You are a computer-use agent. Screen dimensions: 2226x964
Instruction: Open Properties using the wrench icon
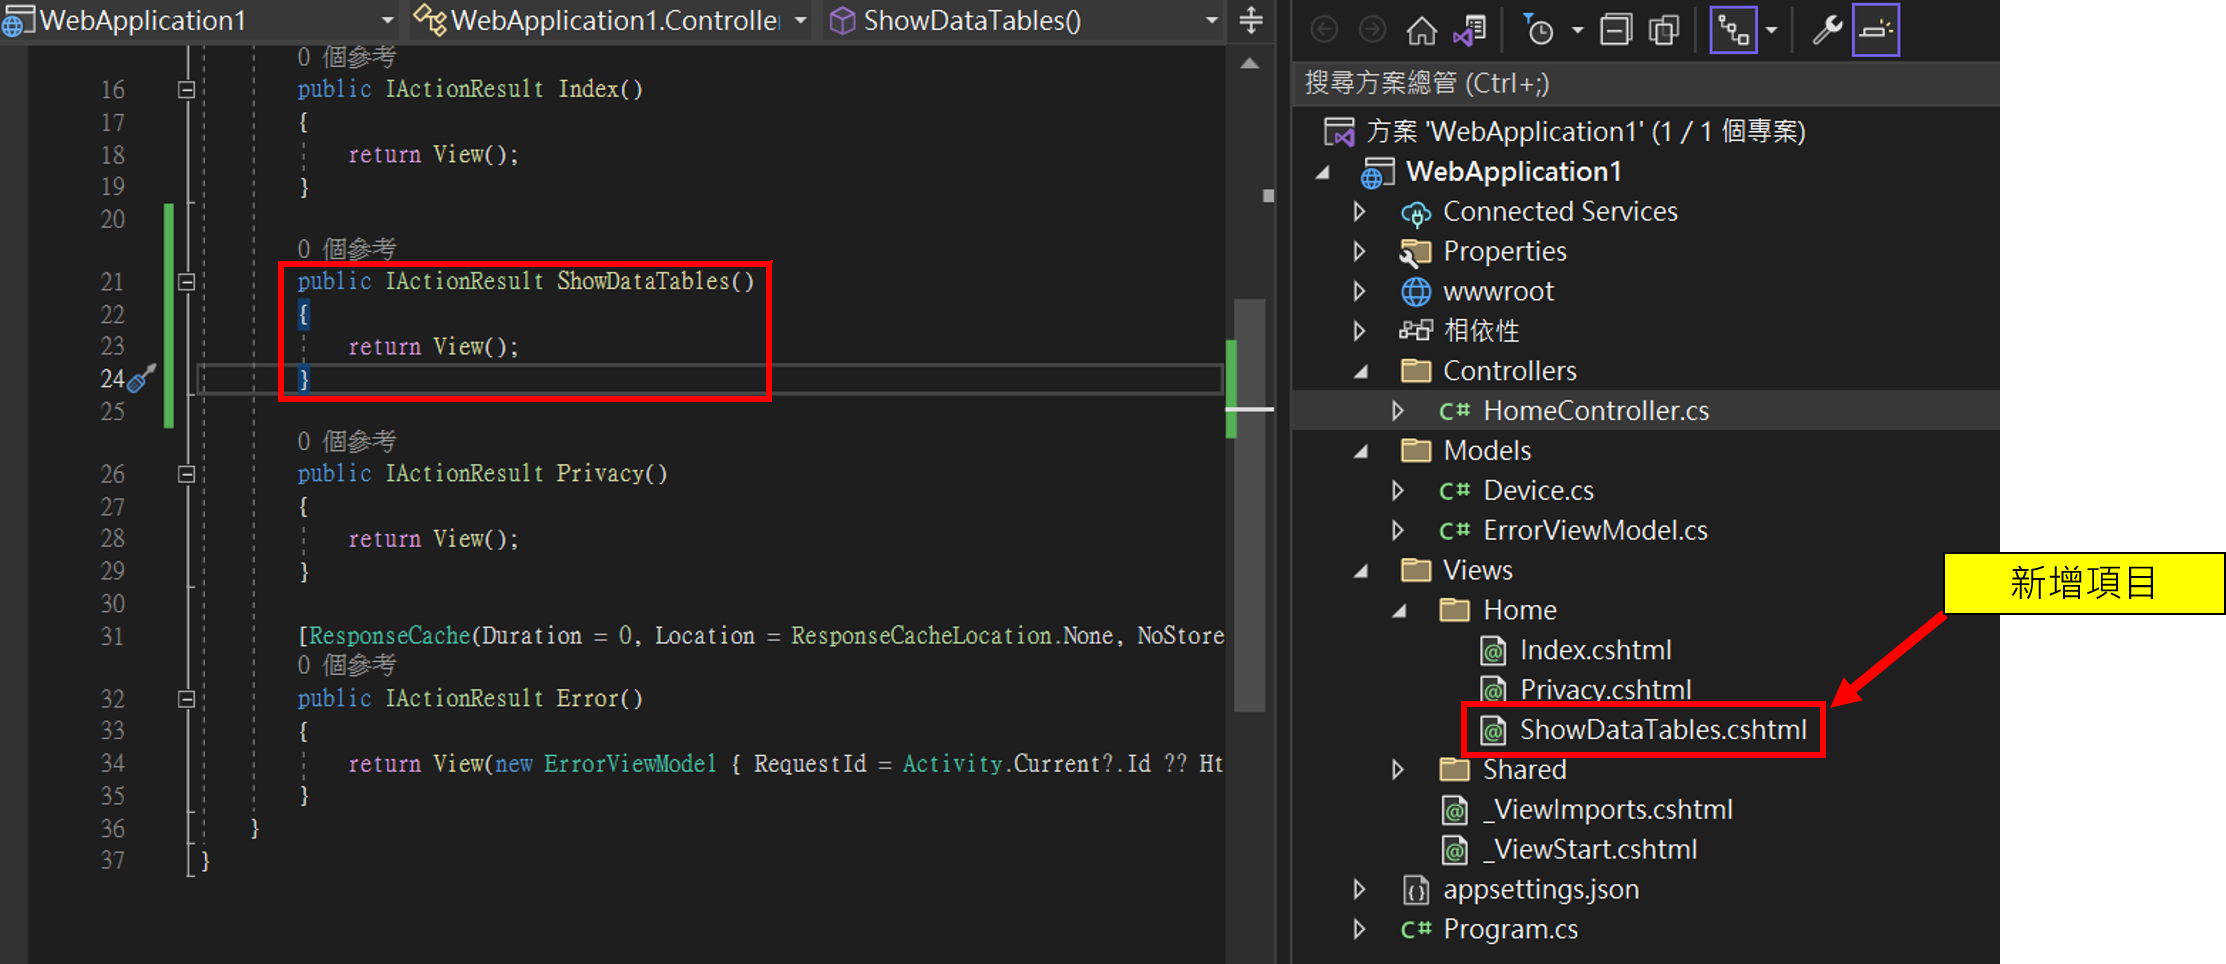(x=1827, y=31)
